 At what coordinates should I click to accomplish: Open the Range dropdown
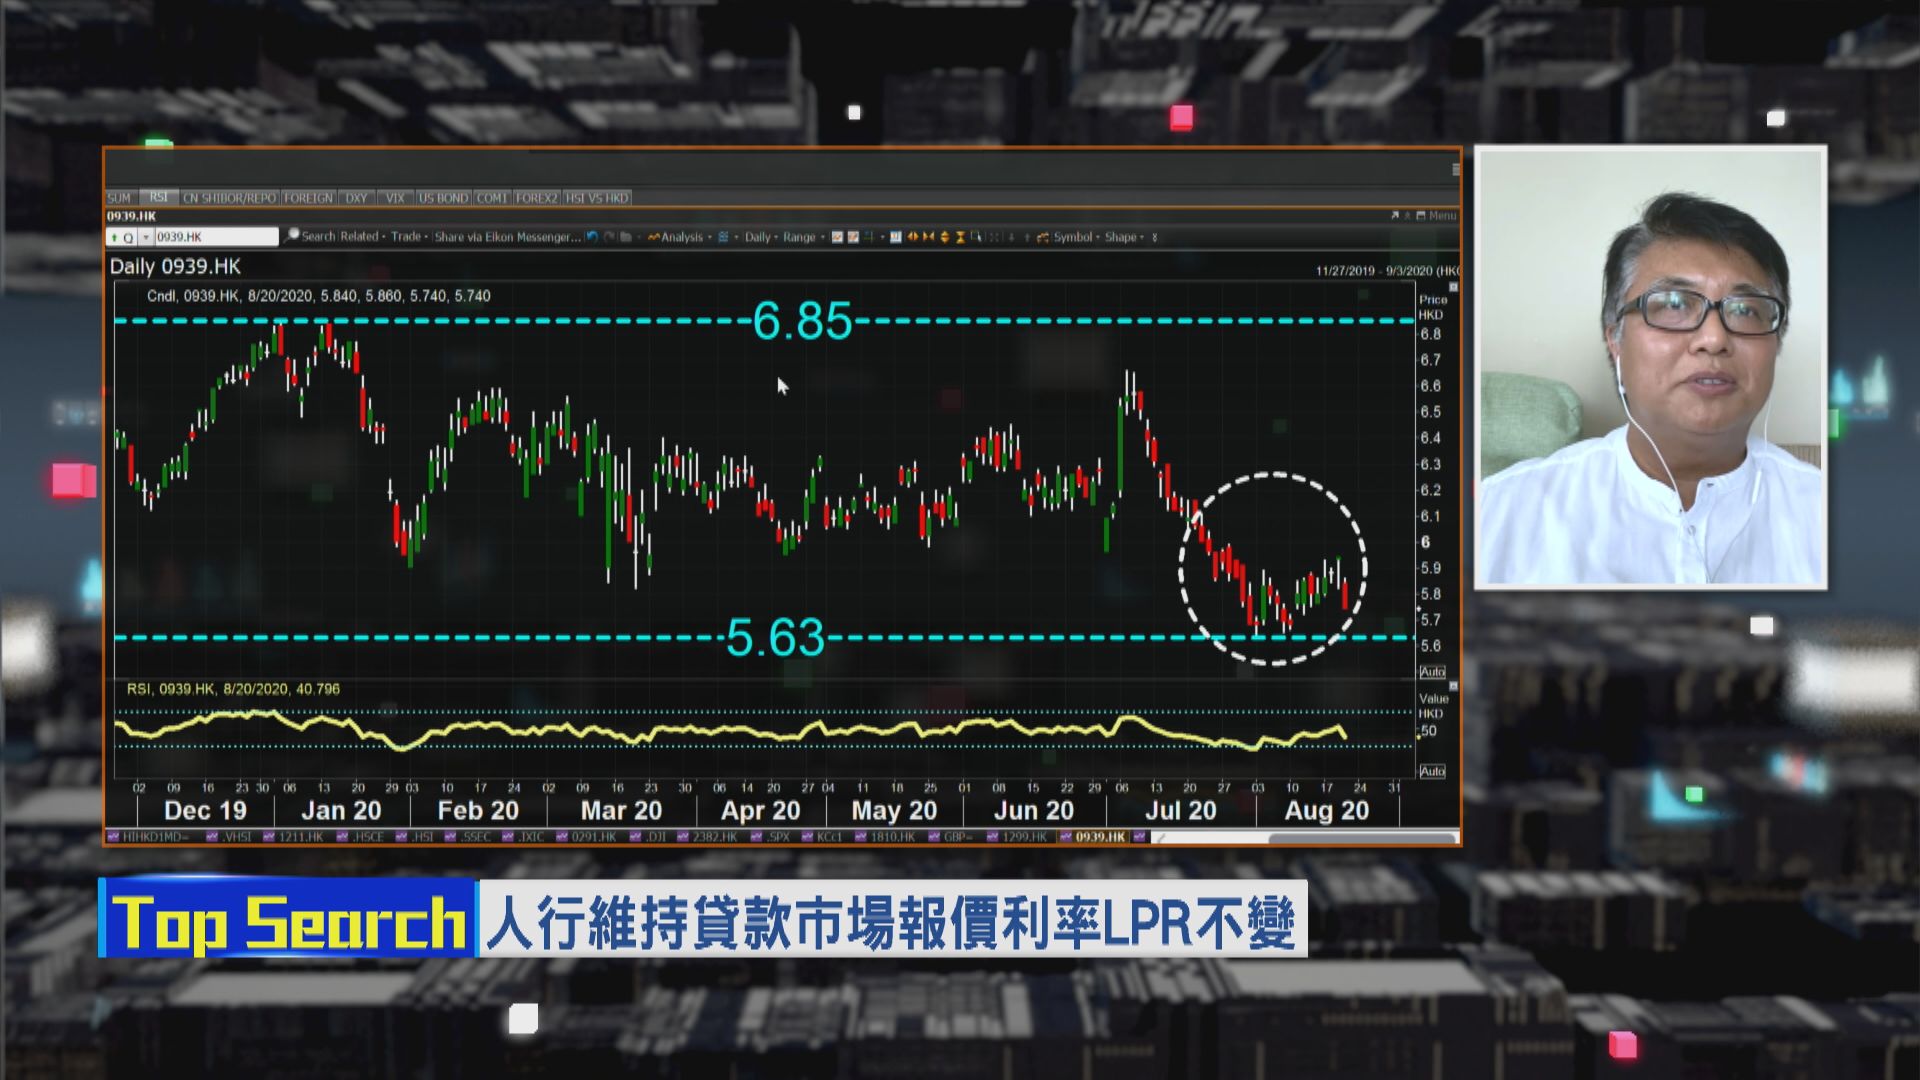(802, 237)
